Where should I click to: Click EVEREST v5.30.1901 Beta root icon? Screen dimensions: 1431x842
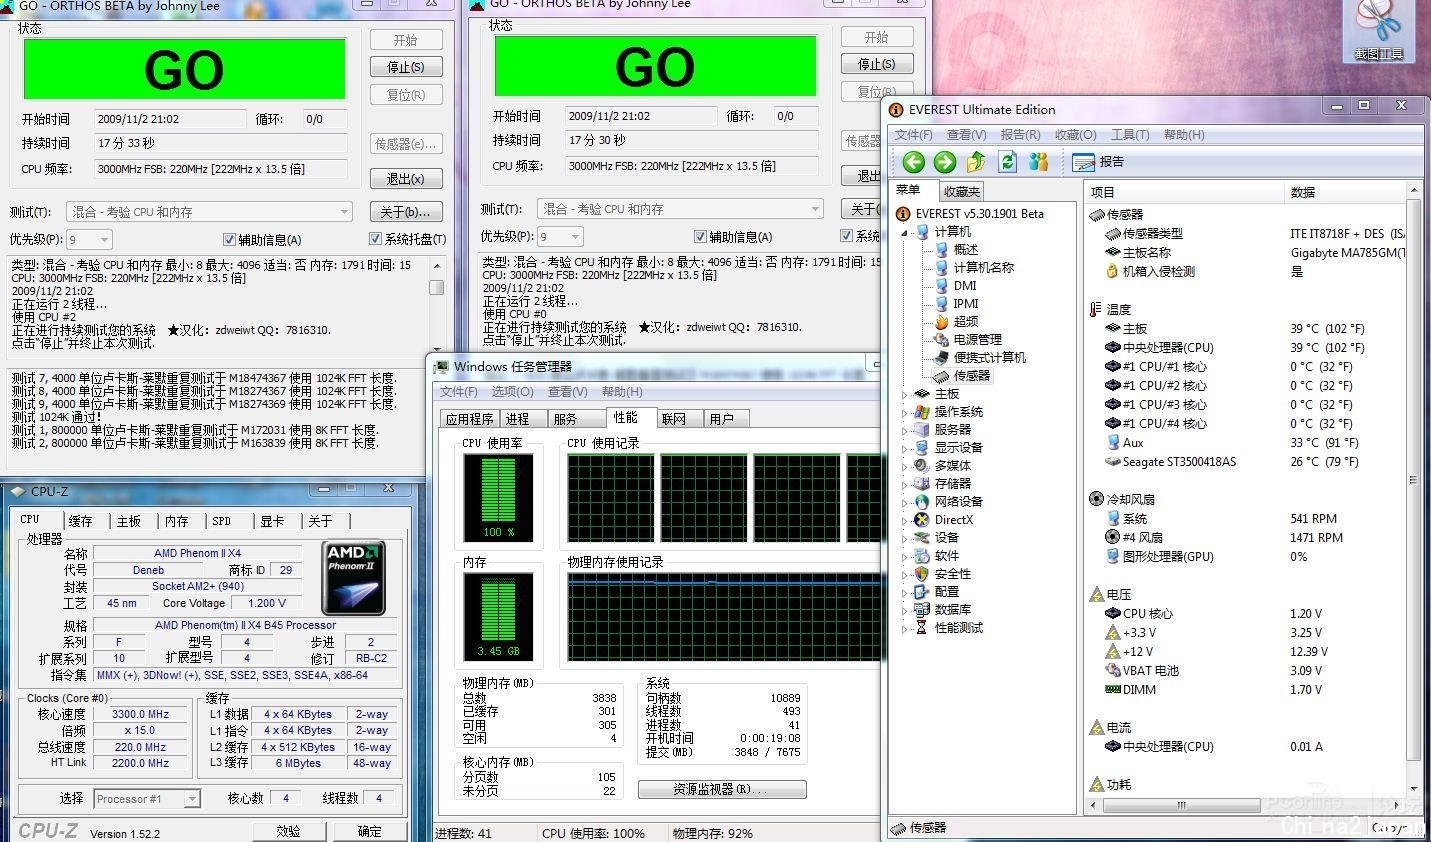[903, 214]
